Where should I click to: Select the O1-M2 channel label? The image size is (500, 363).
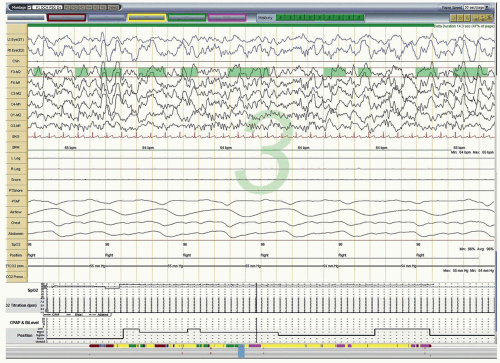coord(16,115)
